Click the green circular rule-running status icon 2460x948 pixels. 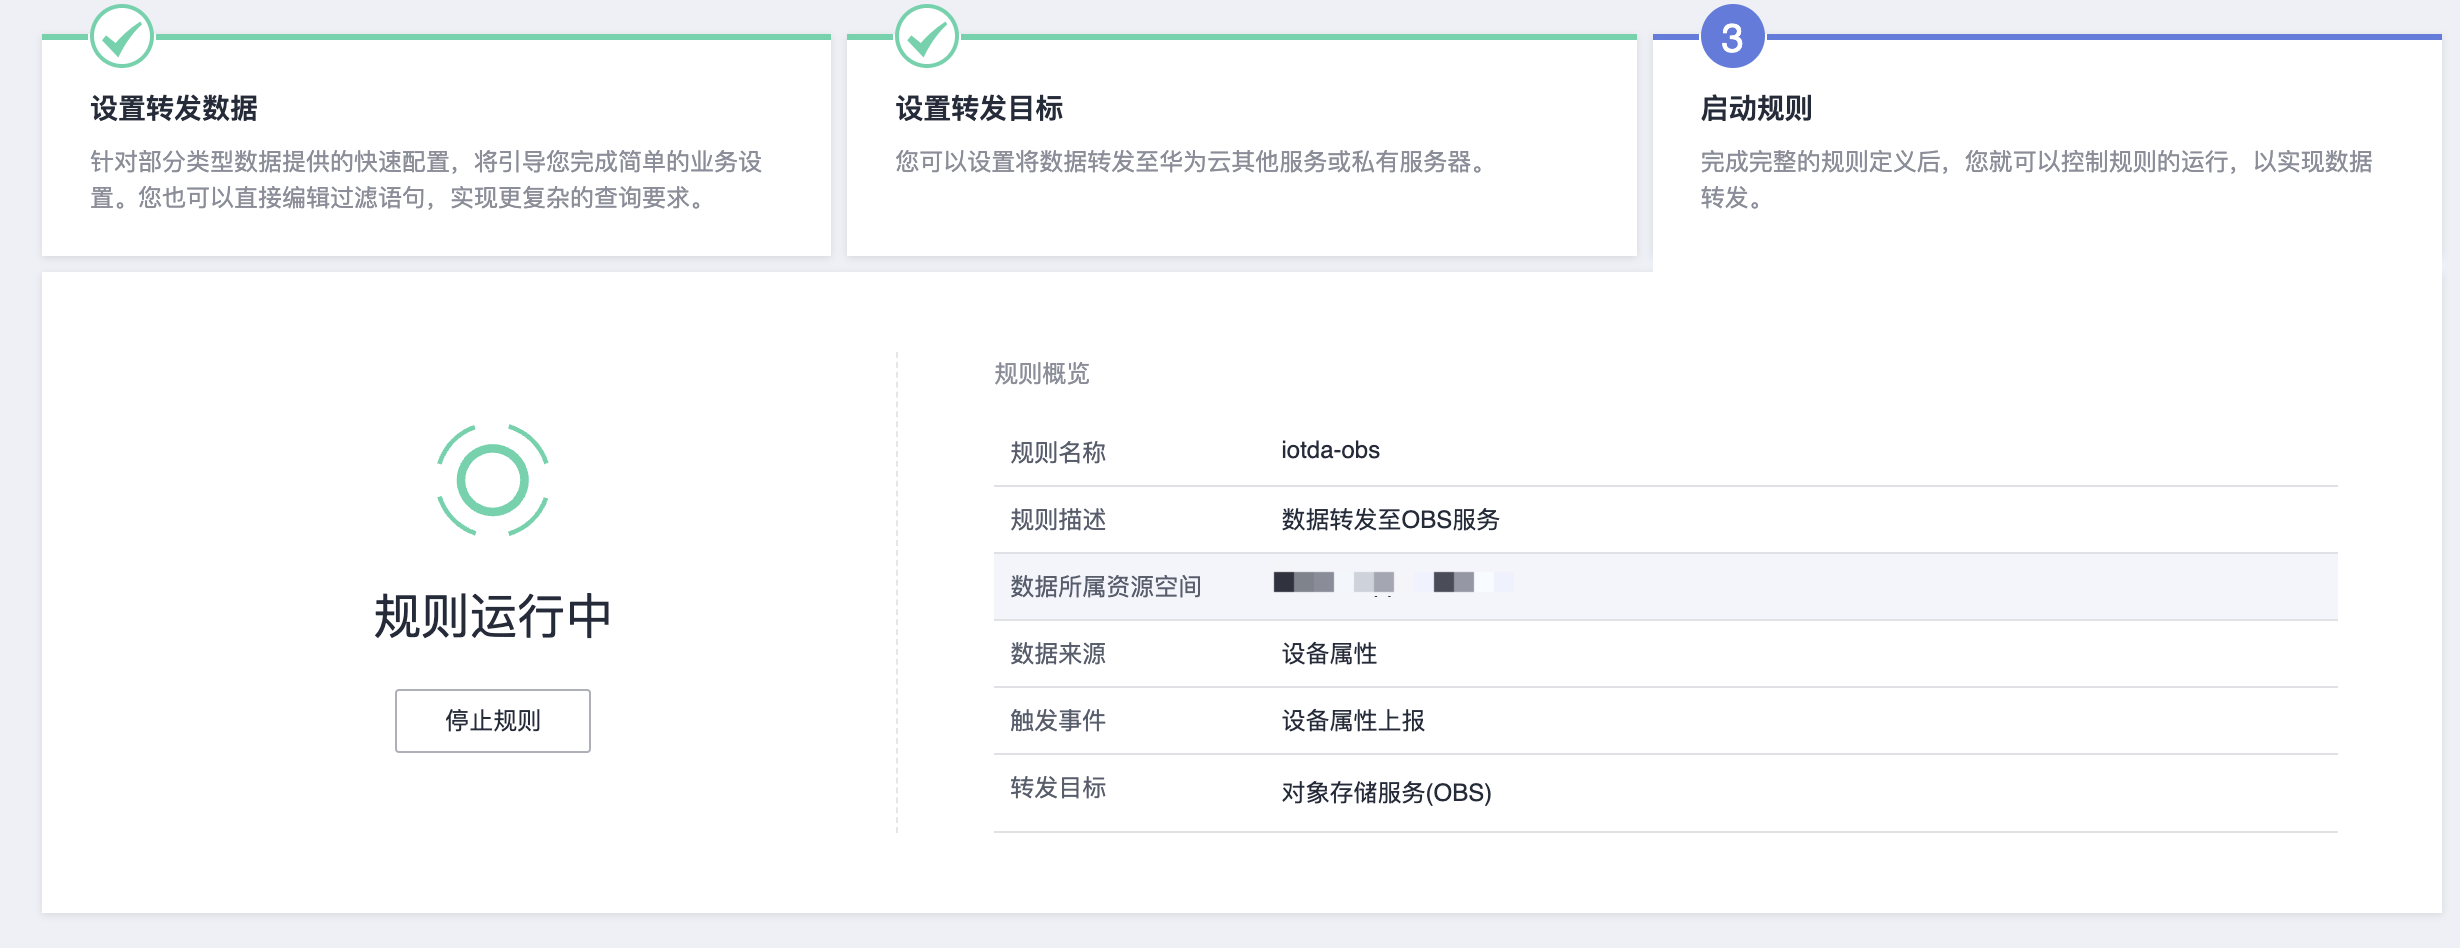[x=493, y=480]
